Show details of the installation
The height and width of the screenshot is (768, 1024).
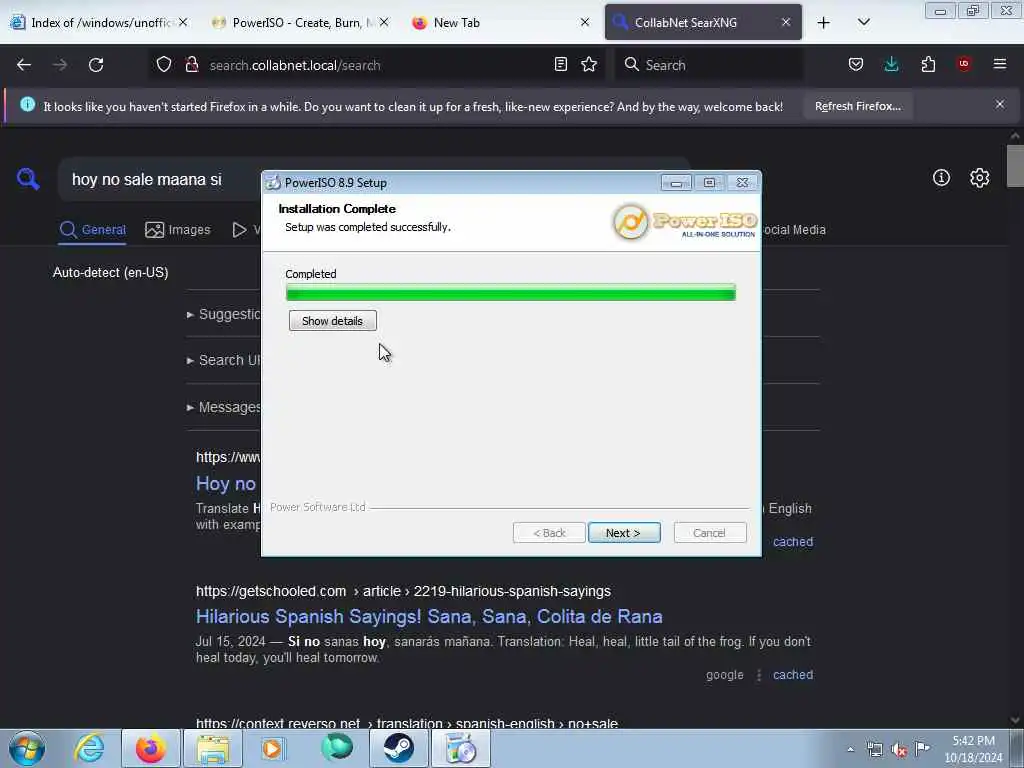(332, 321)
